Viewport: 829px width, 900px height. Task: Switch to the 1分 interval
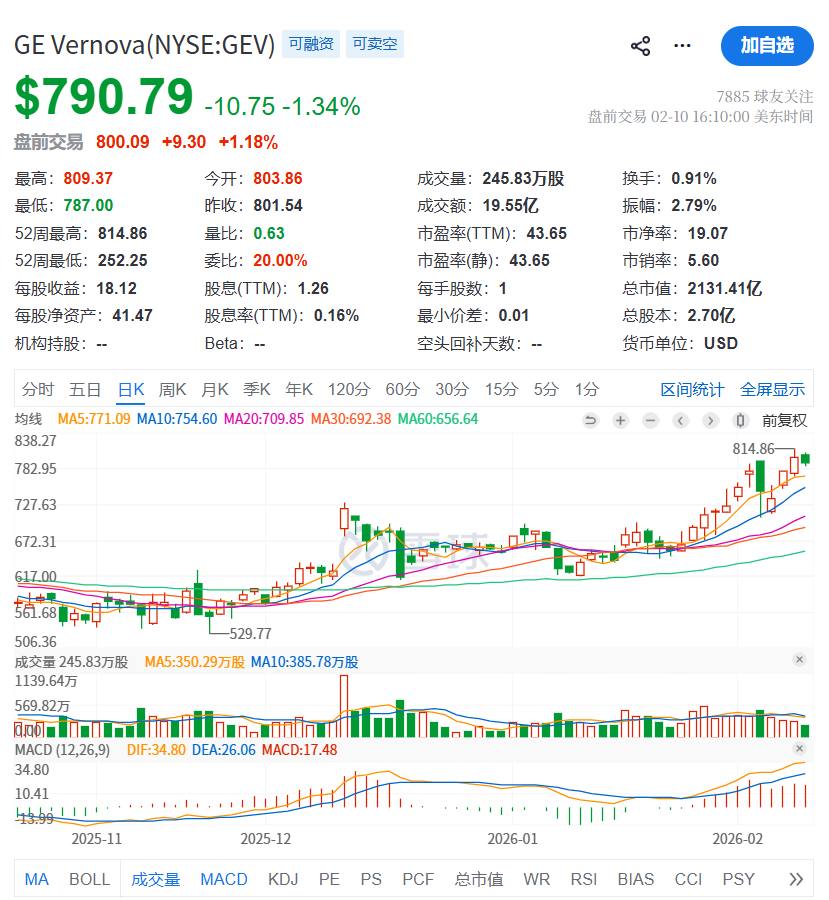tap(587, 390)
